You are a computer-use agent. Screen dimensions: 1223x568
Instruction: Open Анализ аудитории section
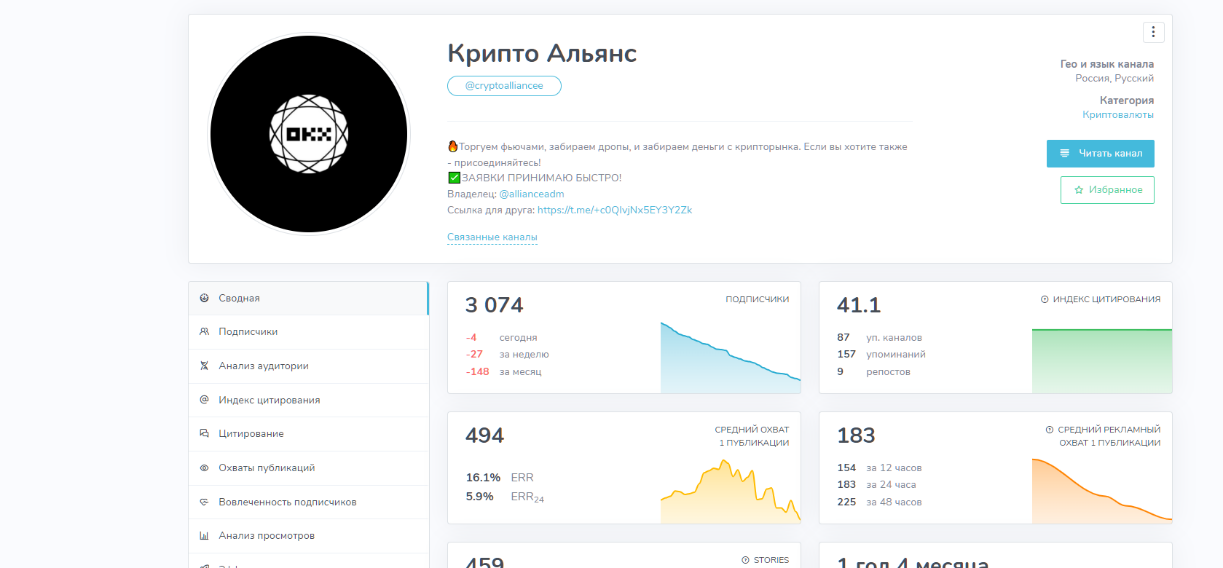point(308,366)
